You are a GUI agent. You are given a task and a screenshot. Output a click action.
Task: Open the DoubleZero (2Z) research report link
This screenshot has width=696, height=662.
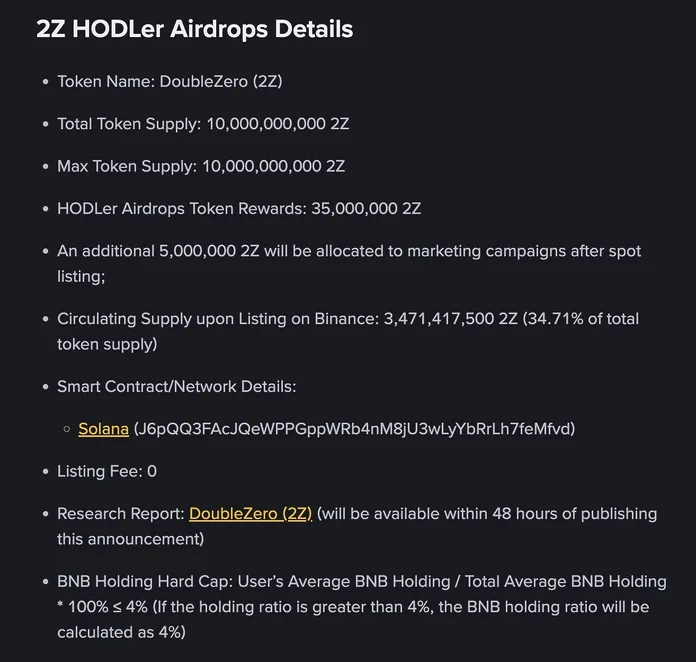pyautogui.click(x=250, y=513)
